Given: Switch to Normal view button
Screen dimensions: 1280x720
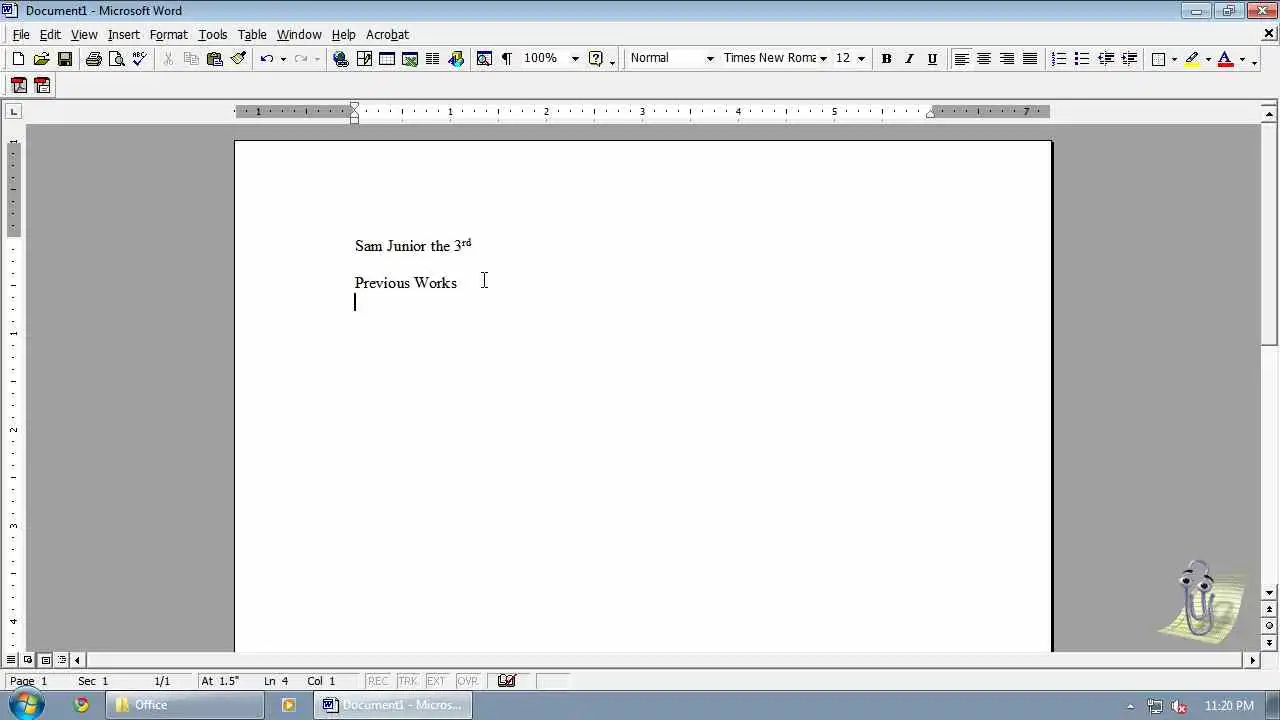Looking at the screenshot, I should point(12,660).
